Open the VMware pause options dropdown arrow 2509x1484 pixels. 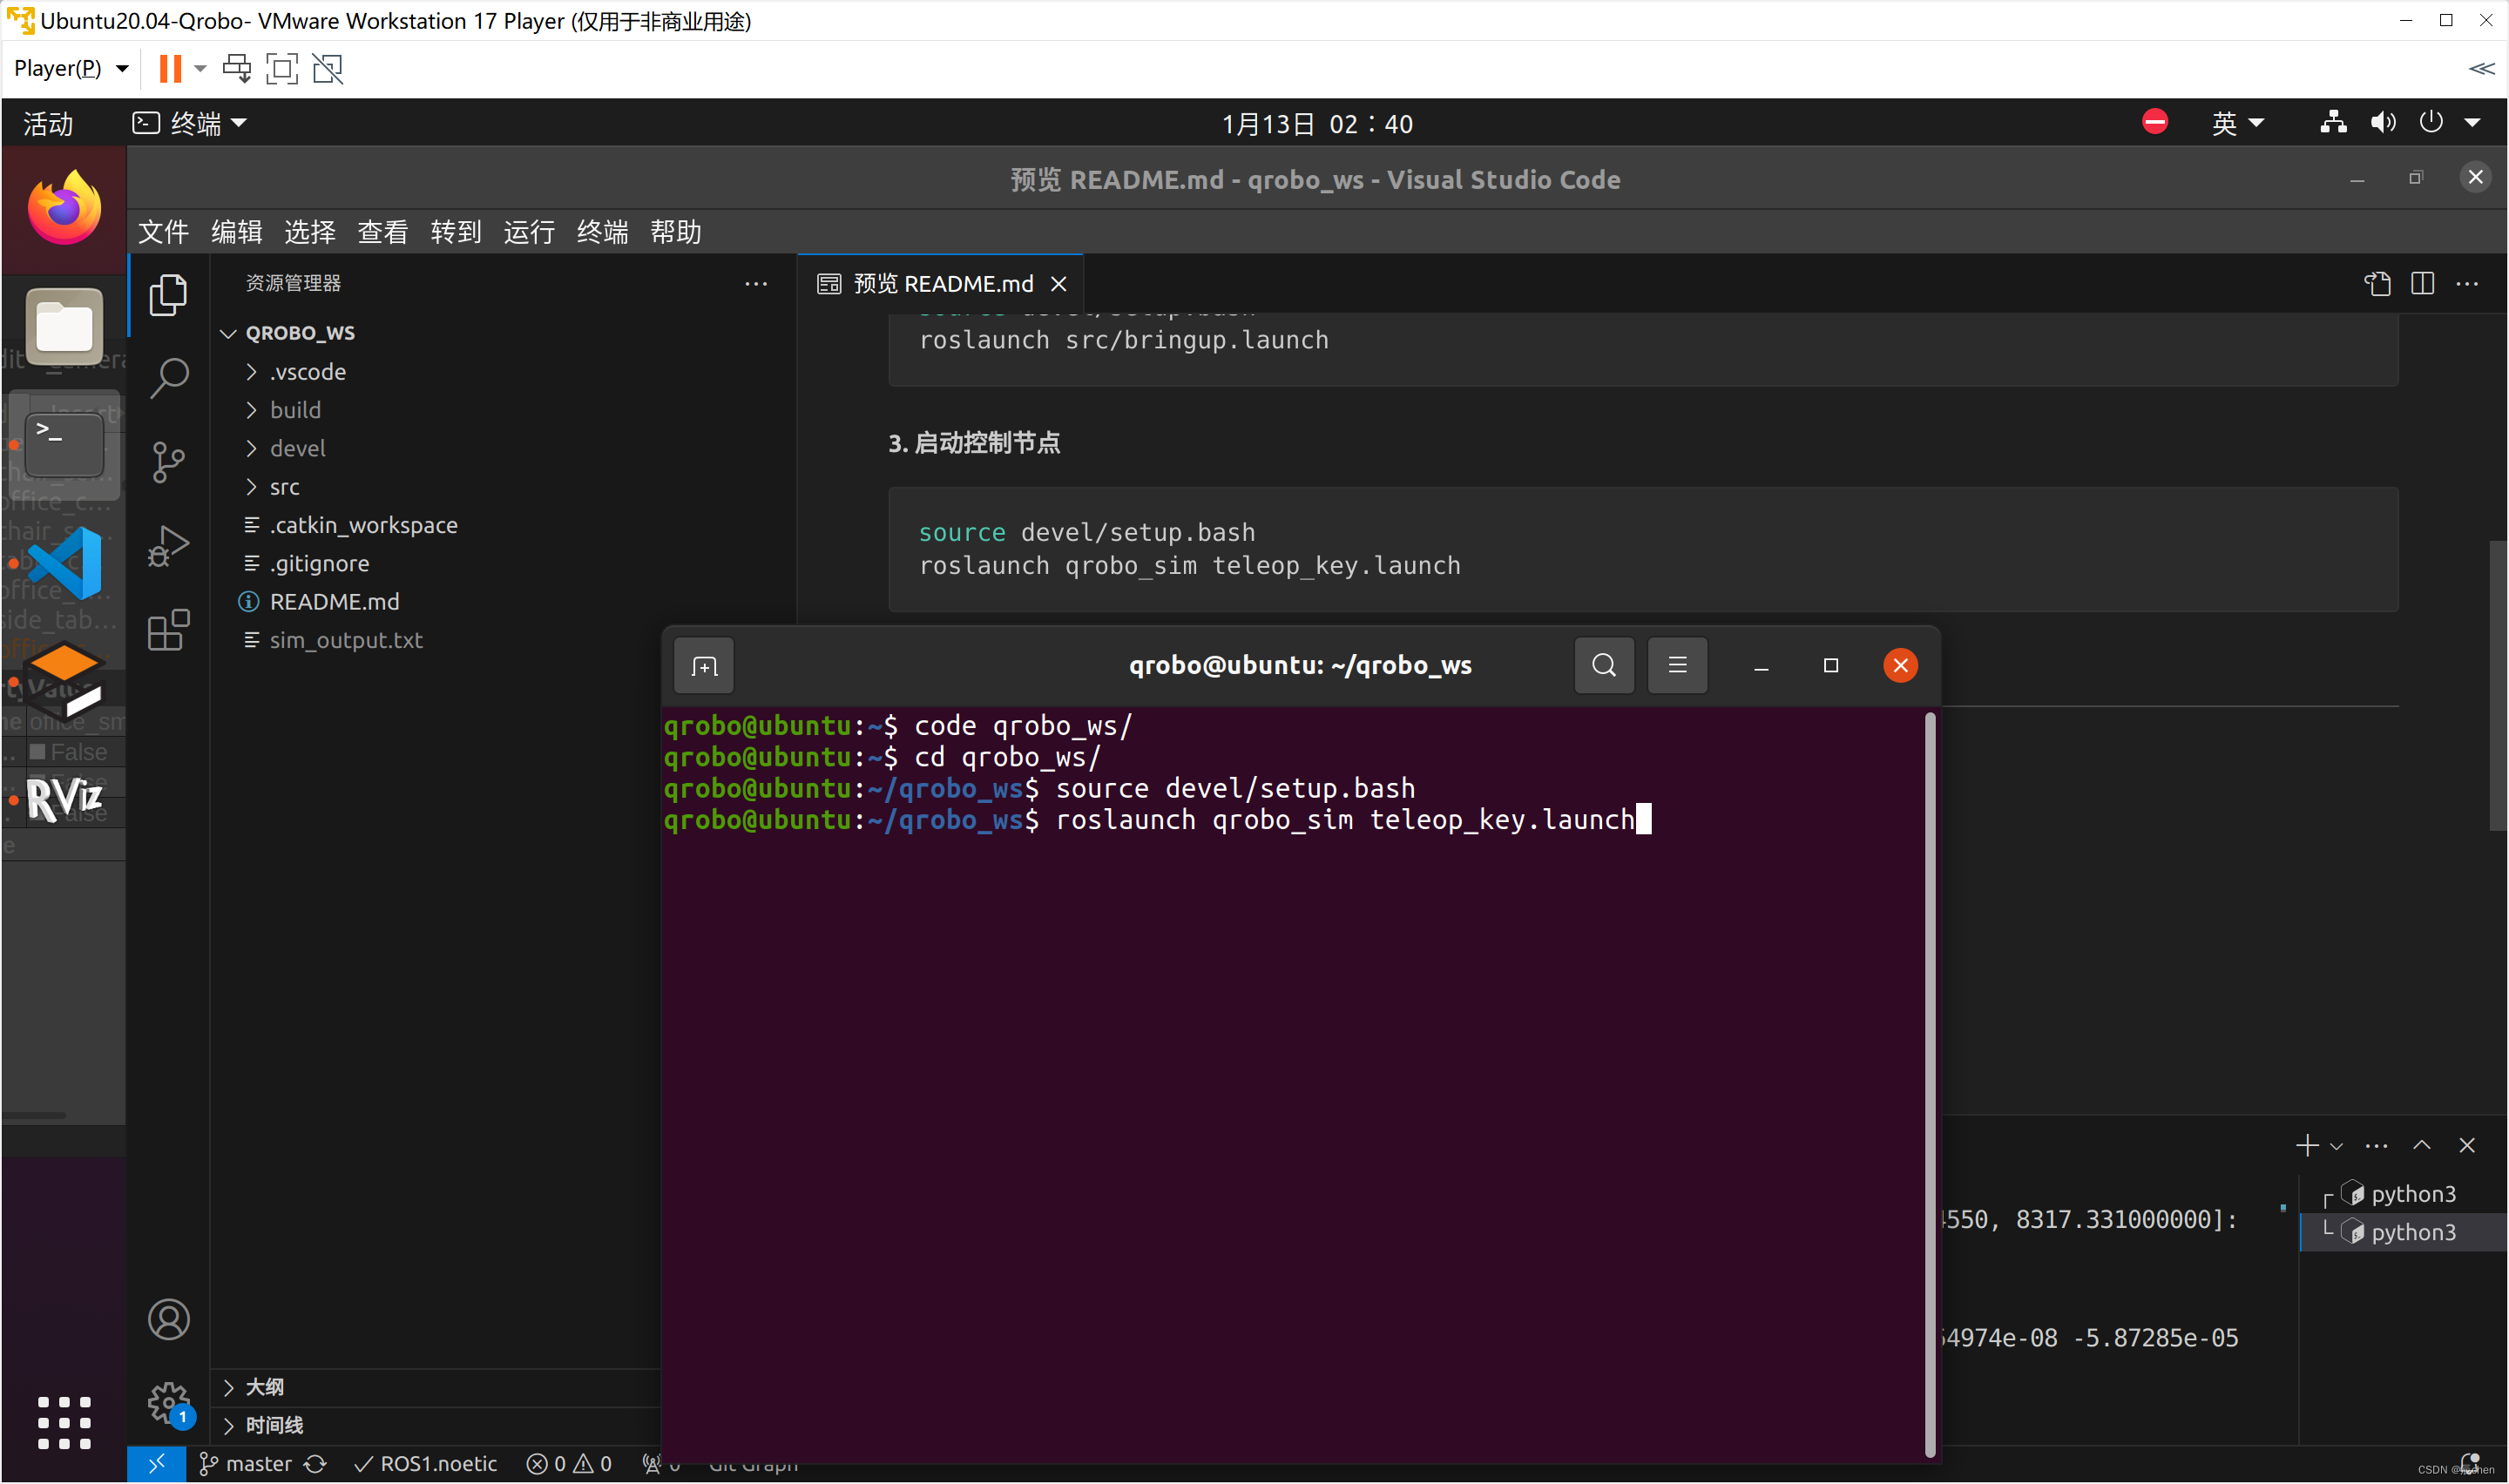pos(200,69)
